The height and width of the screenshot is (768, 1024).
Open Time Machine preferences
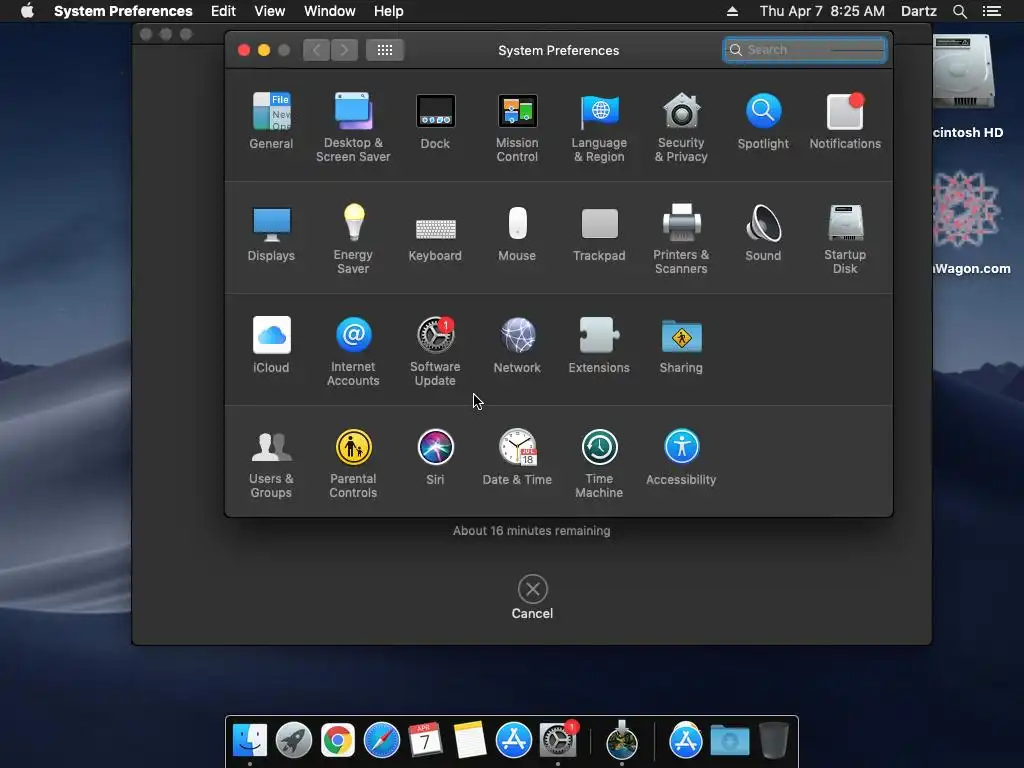pyautogui.click(x=600, y=464)
